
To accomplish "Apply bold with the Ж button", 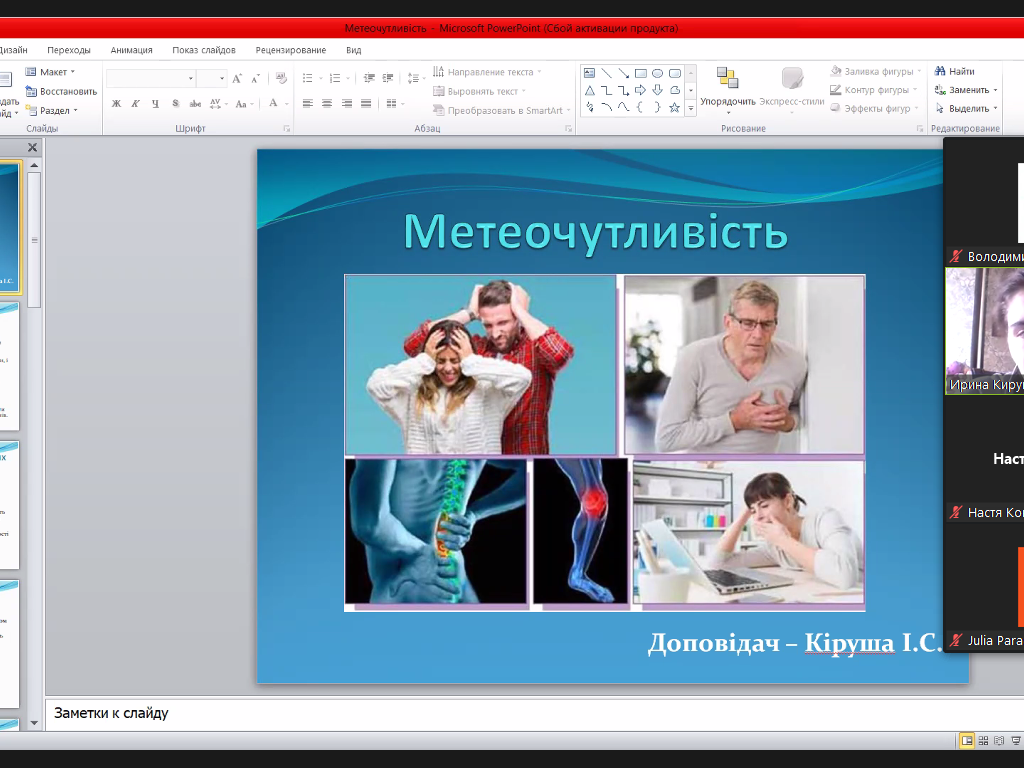I will pyautogui.click(x=116, y=103).
